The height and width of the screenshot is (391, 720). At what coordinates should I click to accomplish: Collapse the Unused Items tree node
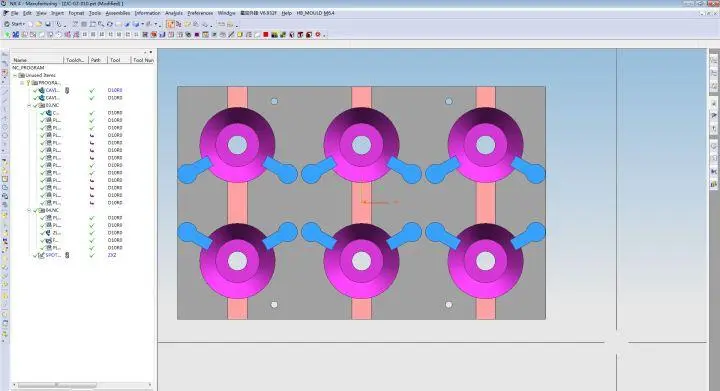(x=15, y=75)
